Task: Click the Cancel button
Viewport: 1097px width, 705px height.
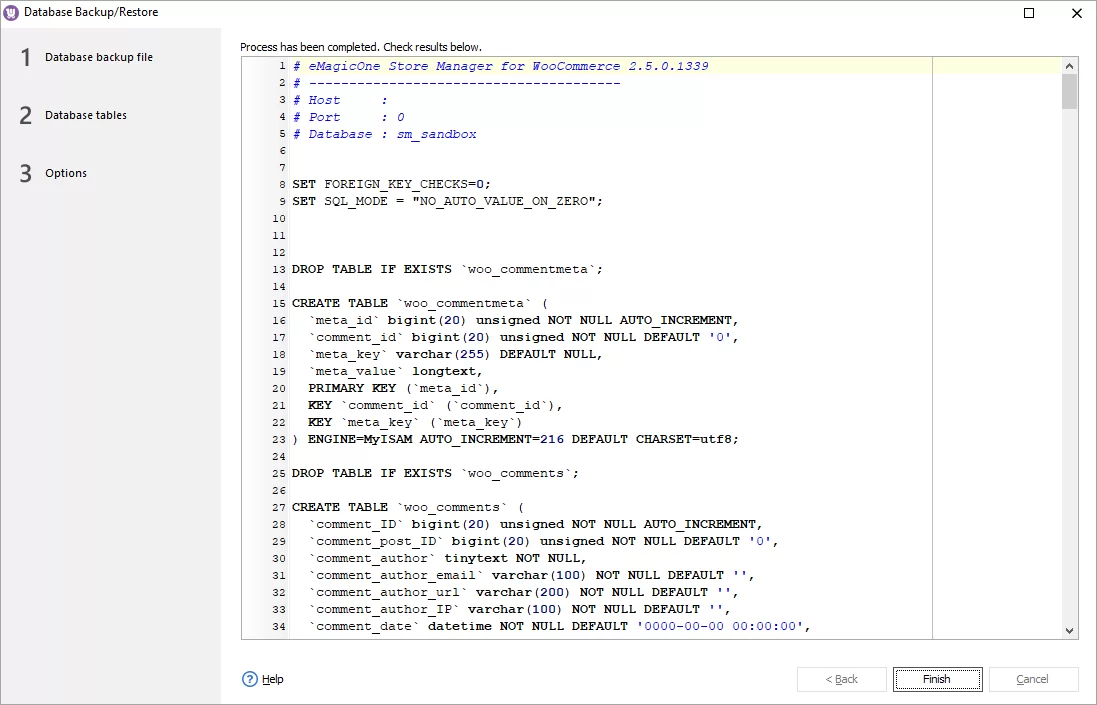Action: tap(1033, 679)
